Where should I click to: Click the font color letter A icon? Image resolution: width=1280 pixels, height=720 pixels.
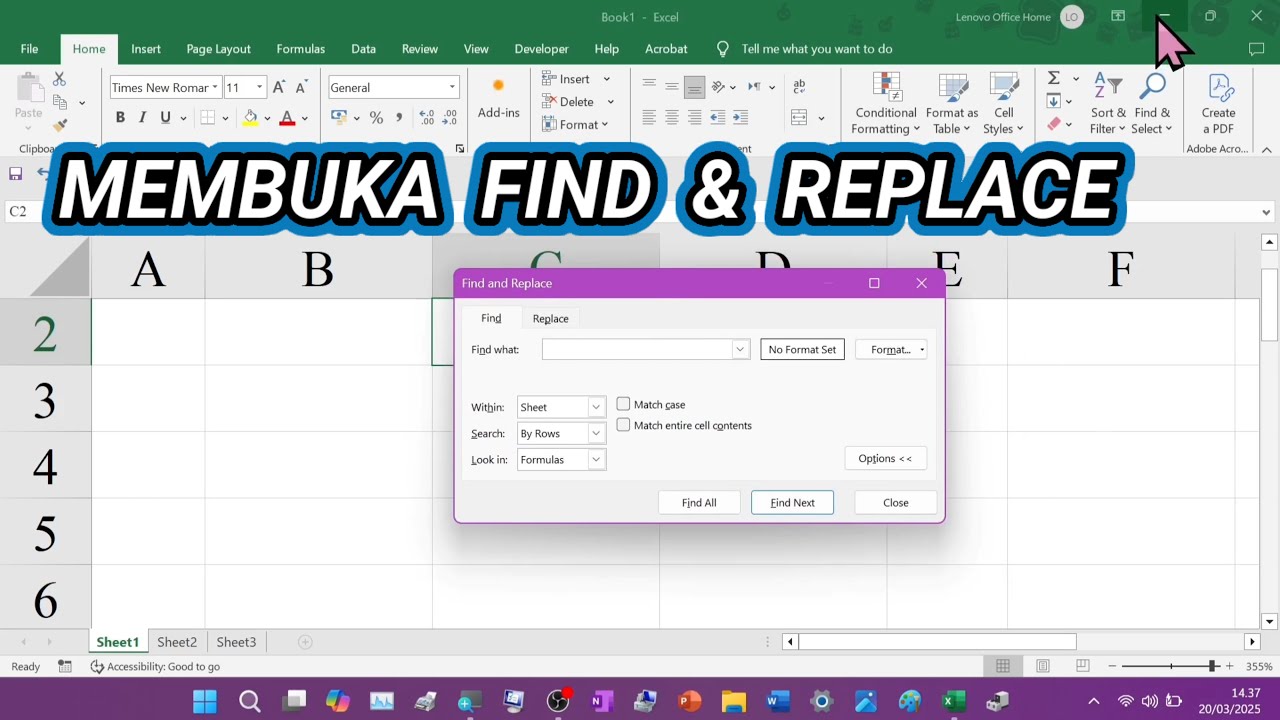click(x=287, y=118)
